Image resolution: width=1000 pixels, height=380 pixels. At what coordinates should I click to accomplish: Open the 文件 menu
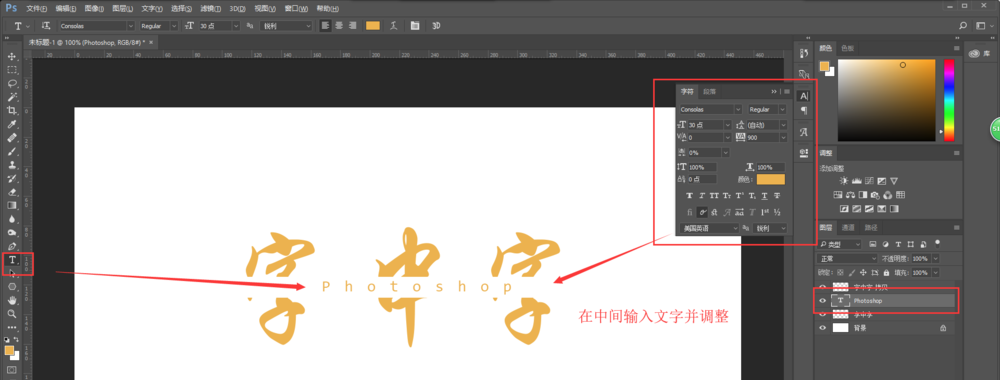point(37,9)
